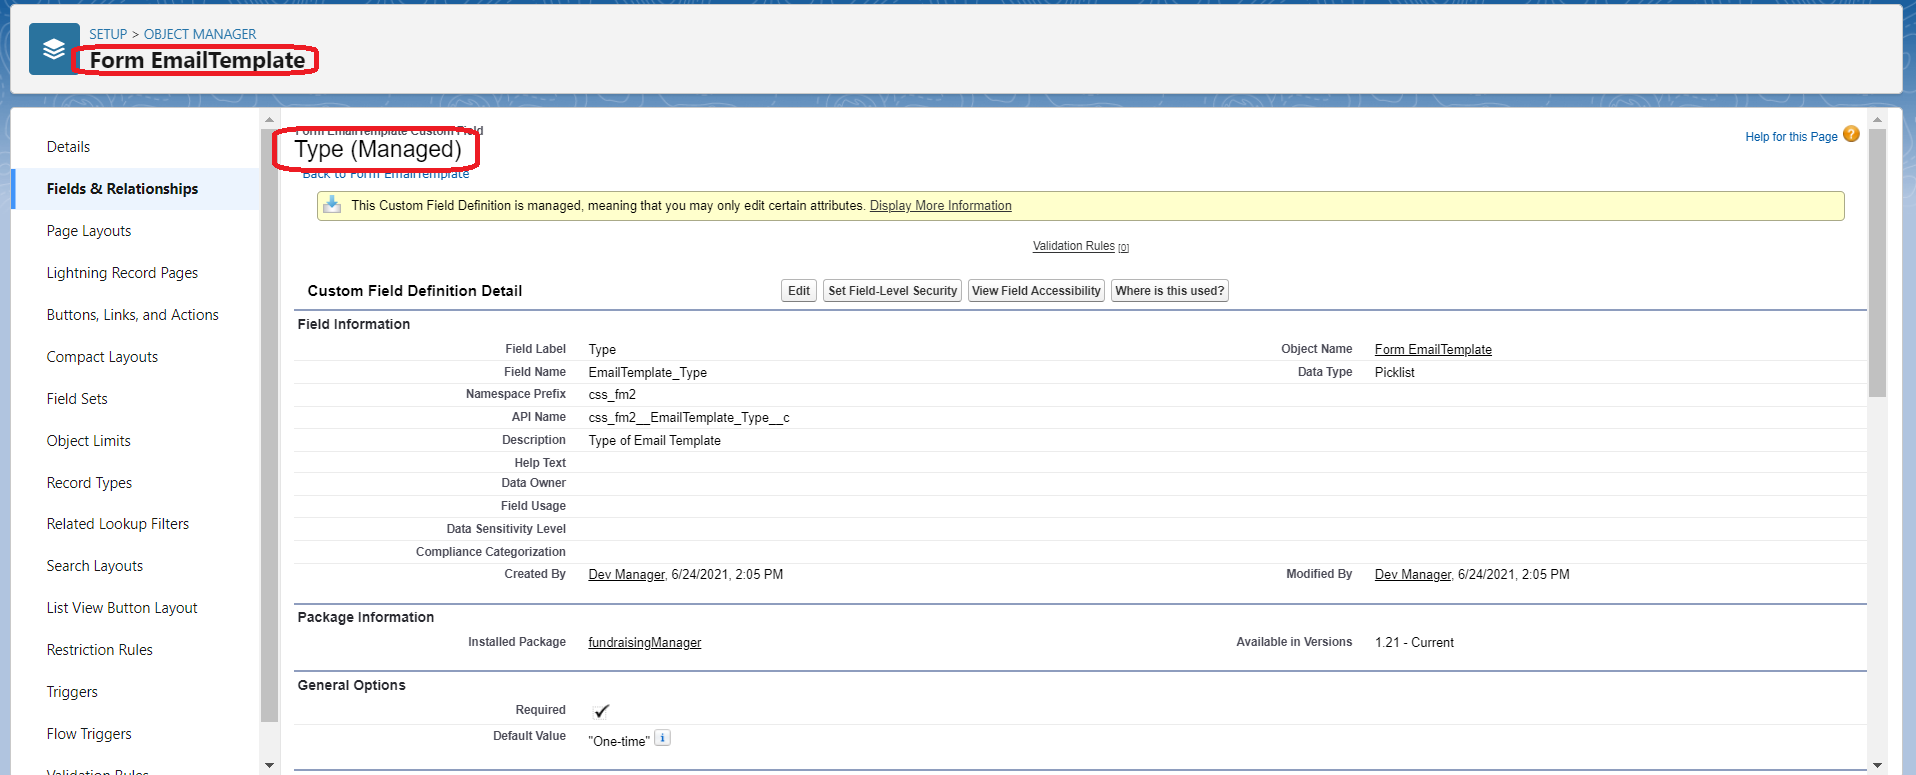Viewport: 1916px width, 775px height.
Task: Click Where is this used? button
Action: [x=1170, y=291]
